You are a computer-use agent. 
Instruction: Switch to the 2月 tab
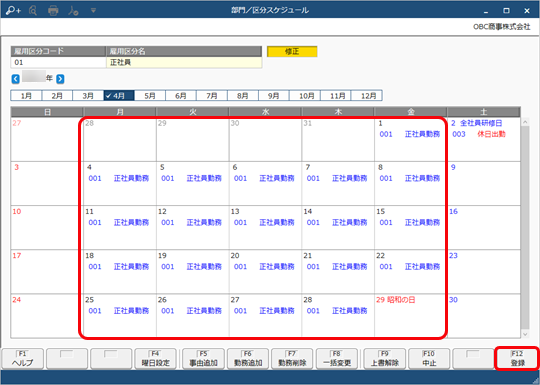pos(57,95)
